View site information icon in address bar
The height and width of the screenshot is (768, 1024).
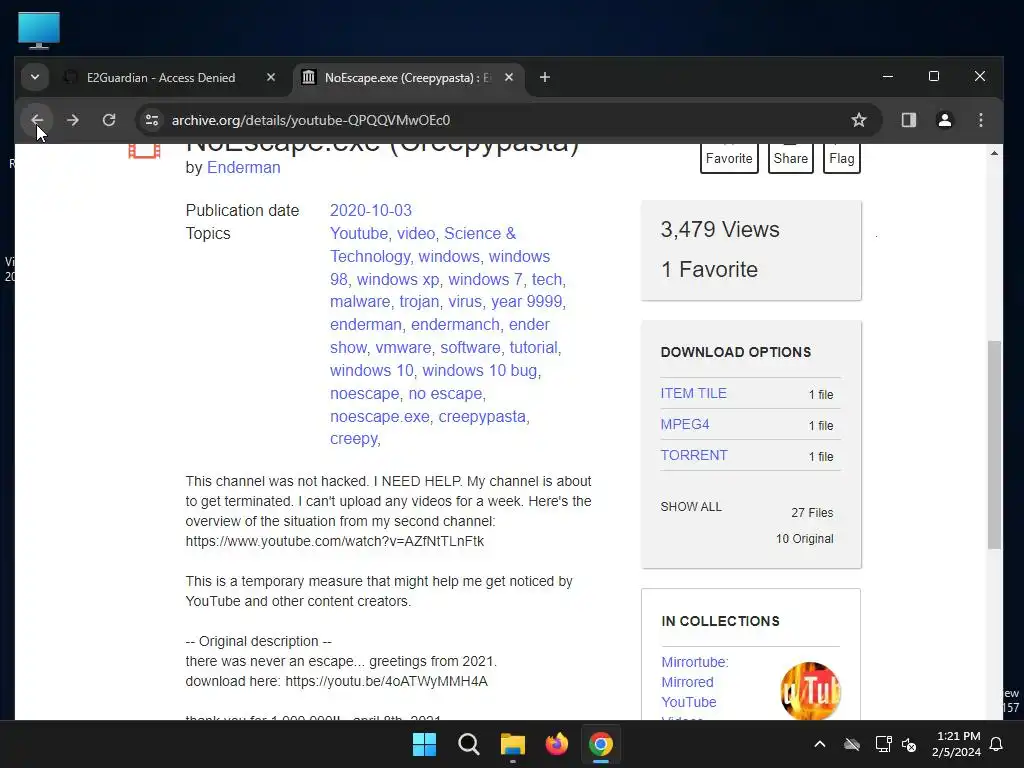[152, 120]
